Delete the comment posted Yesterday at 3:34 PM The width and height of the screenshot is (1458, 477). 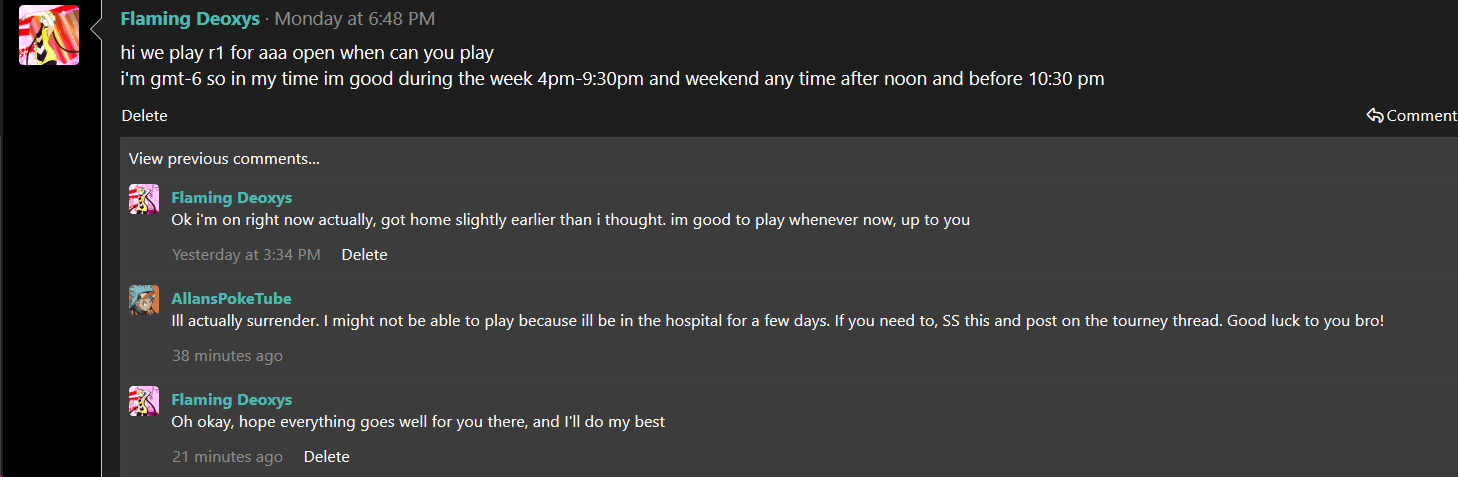364,255
